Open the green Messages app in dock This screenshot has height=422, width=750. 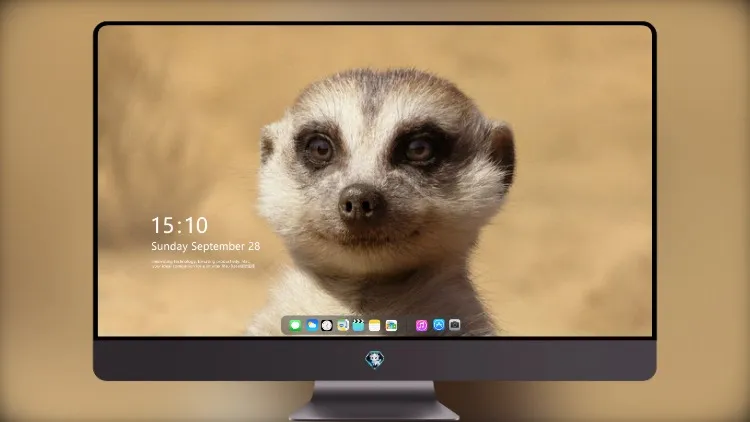pos(295,325)
